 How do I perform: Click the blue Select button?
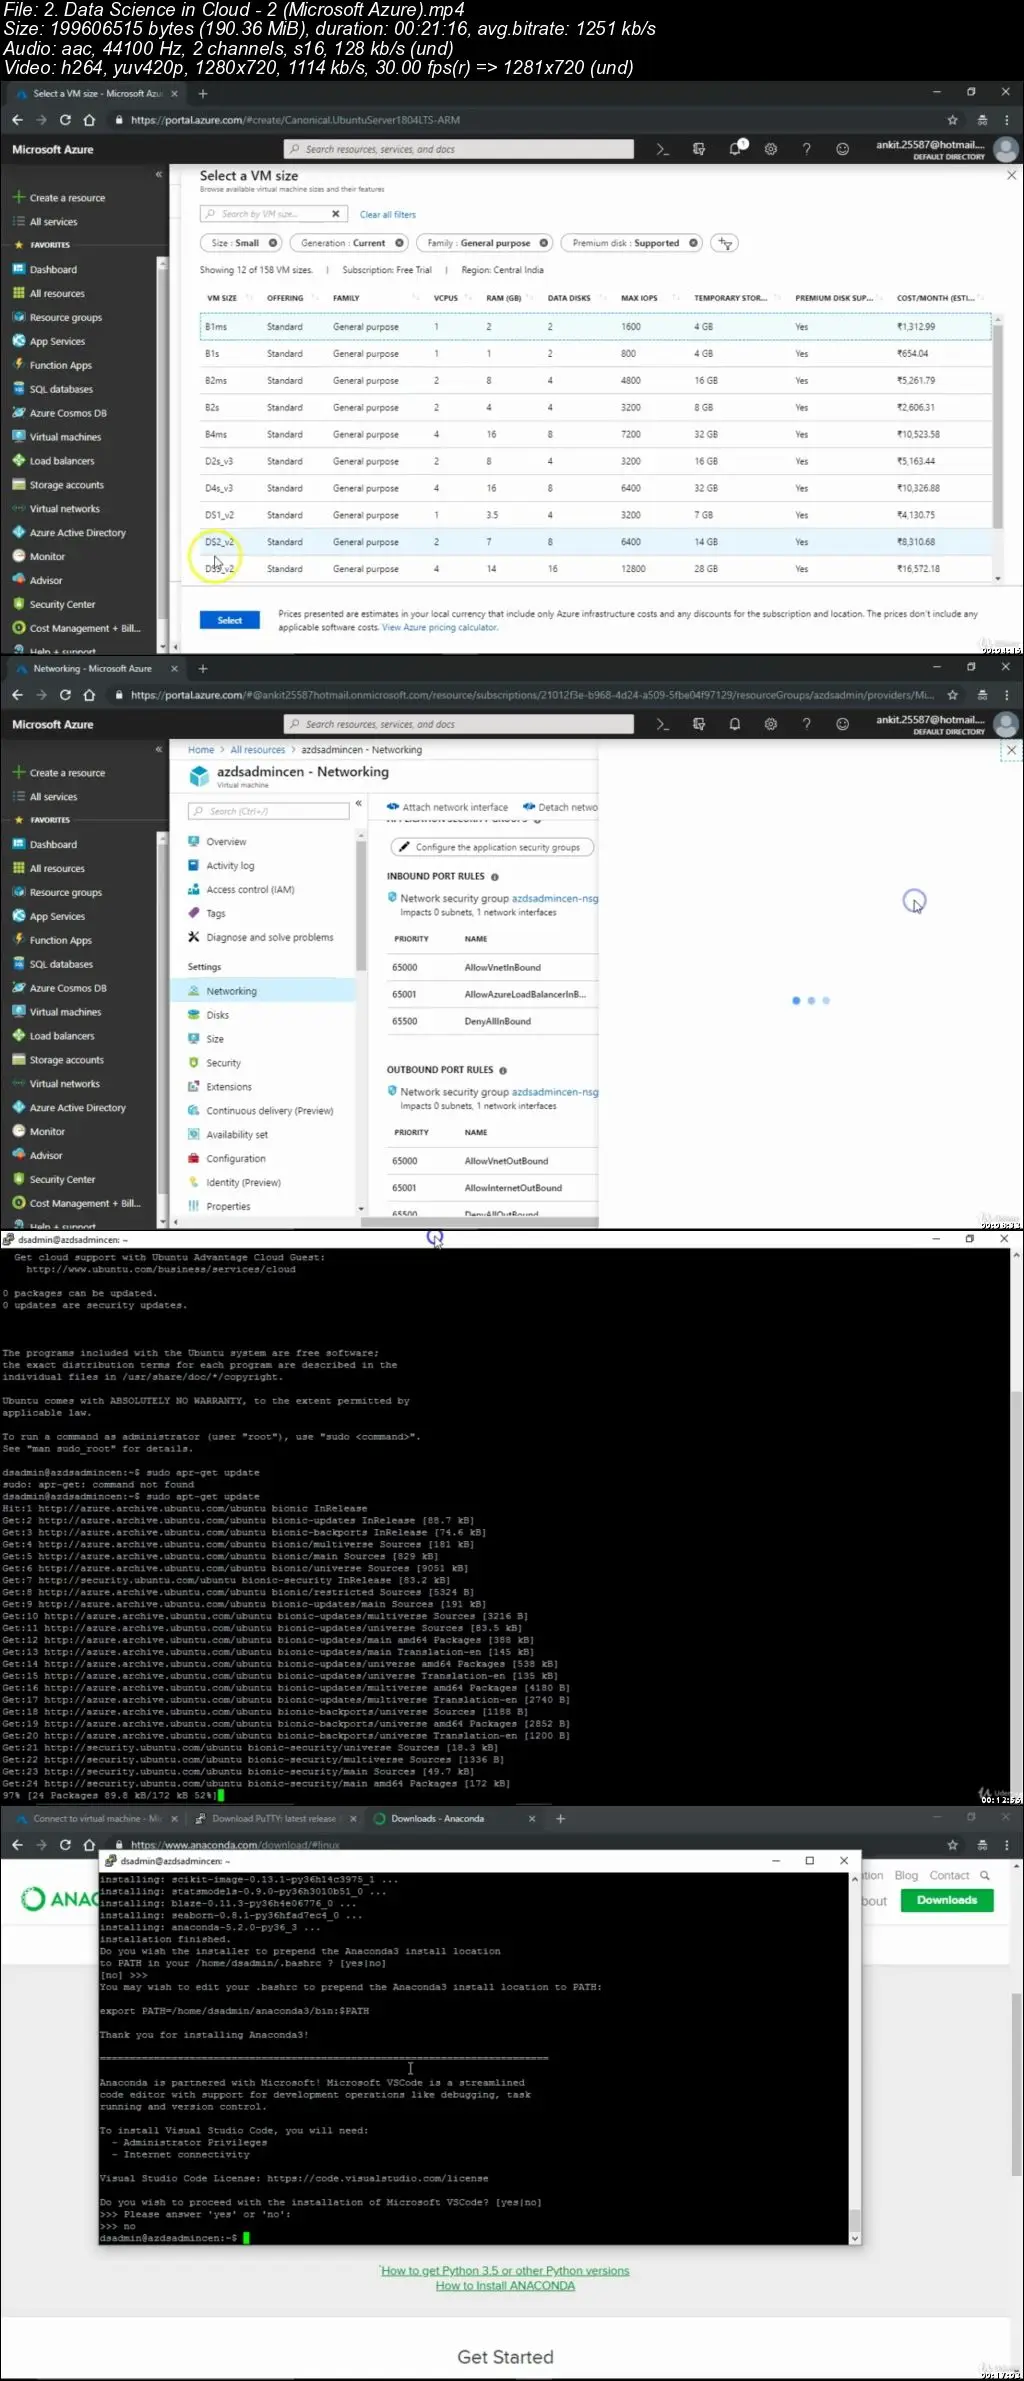(229, 620)
